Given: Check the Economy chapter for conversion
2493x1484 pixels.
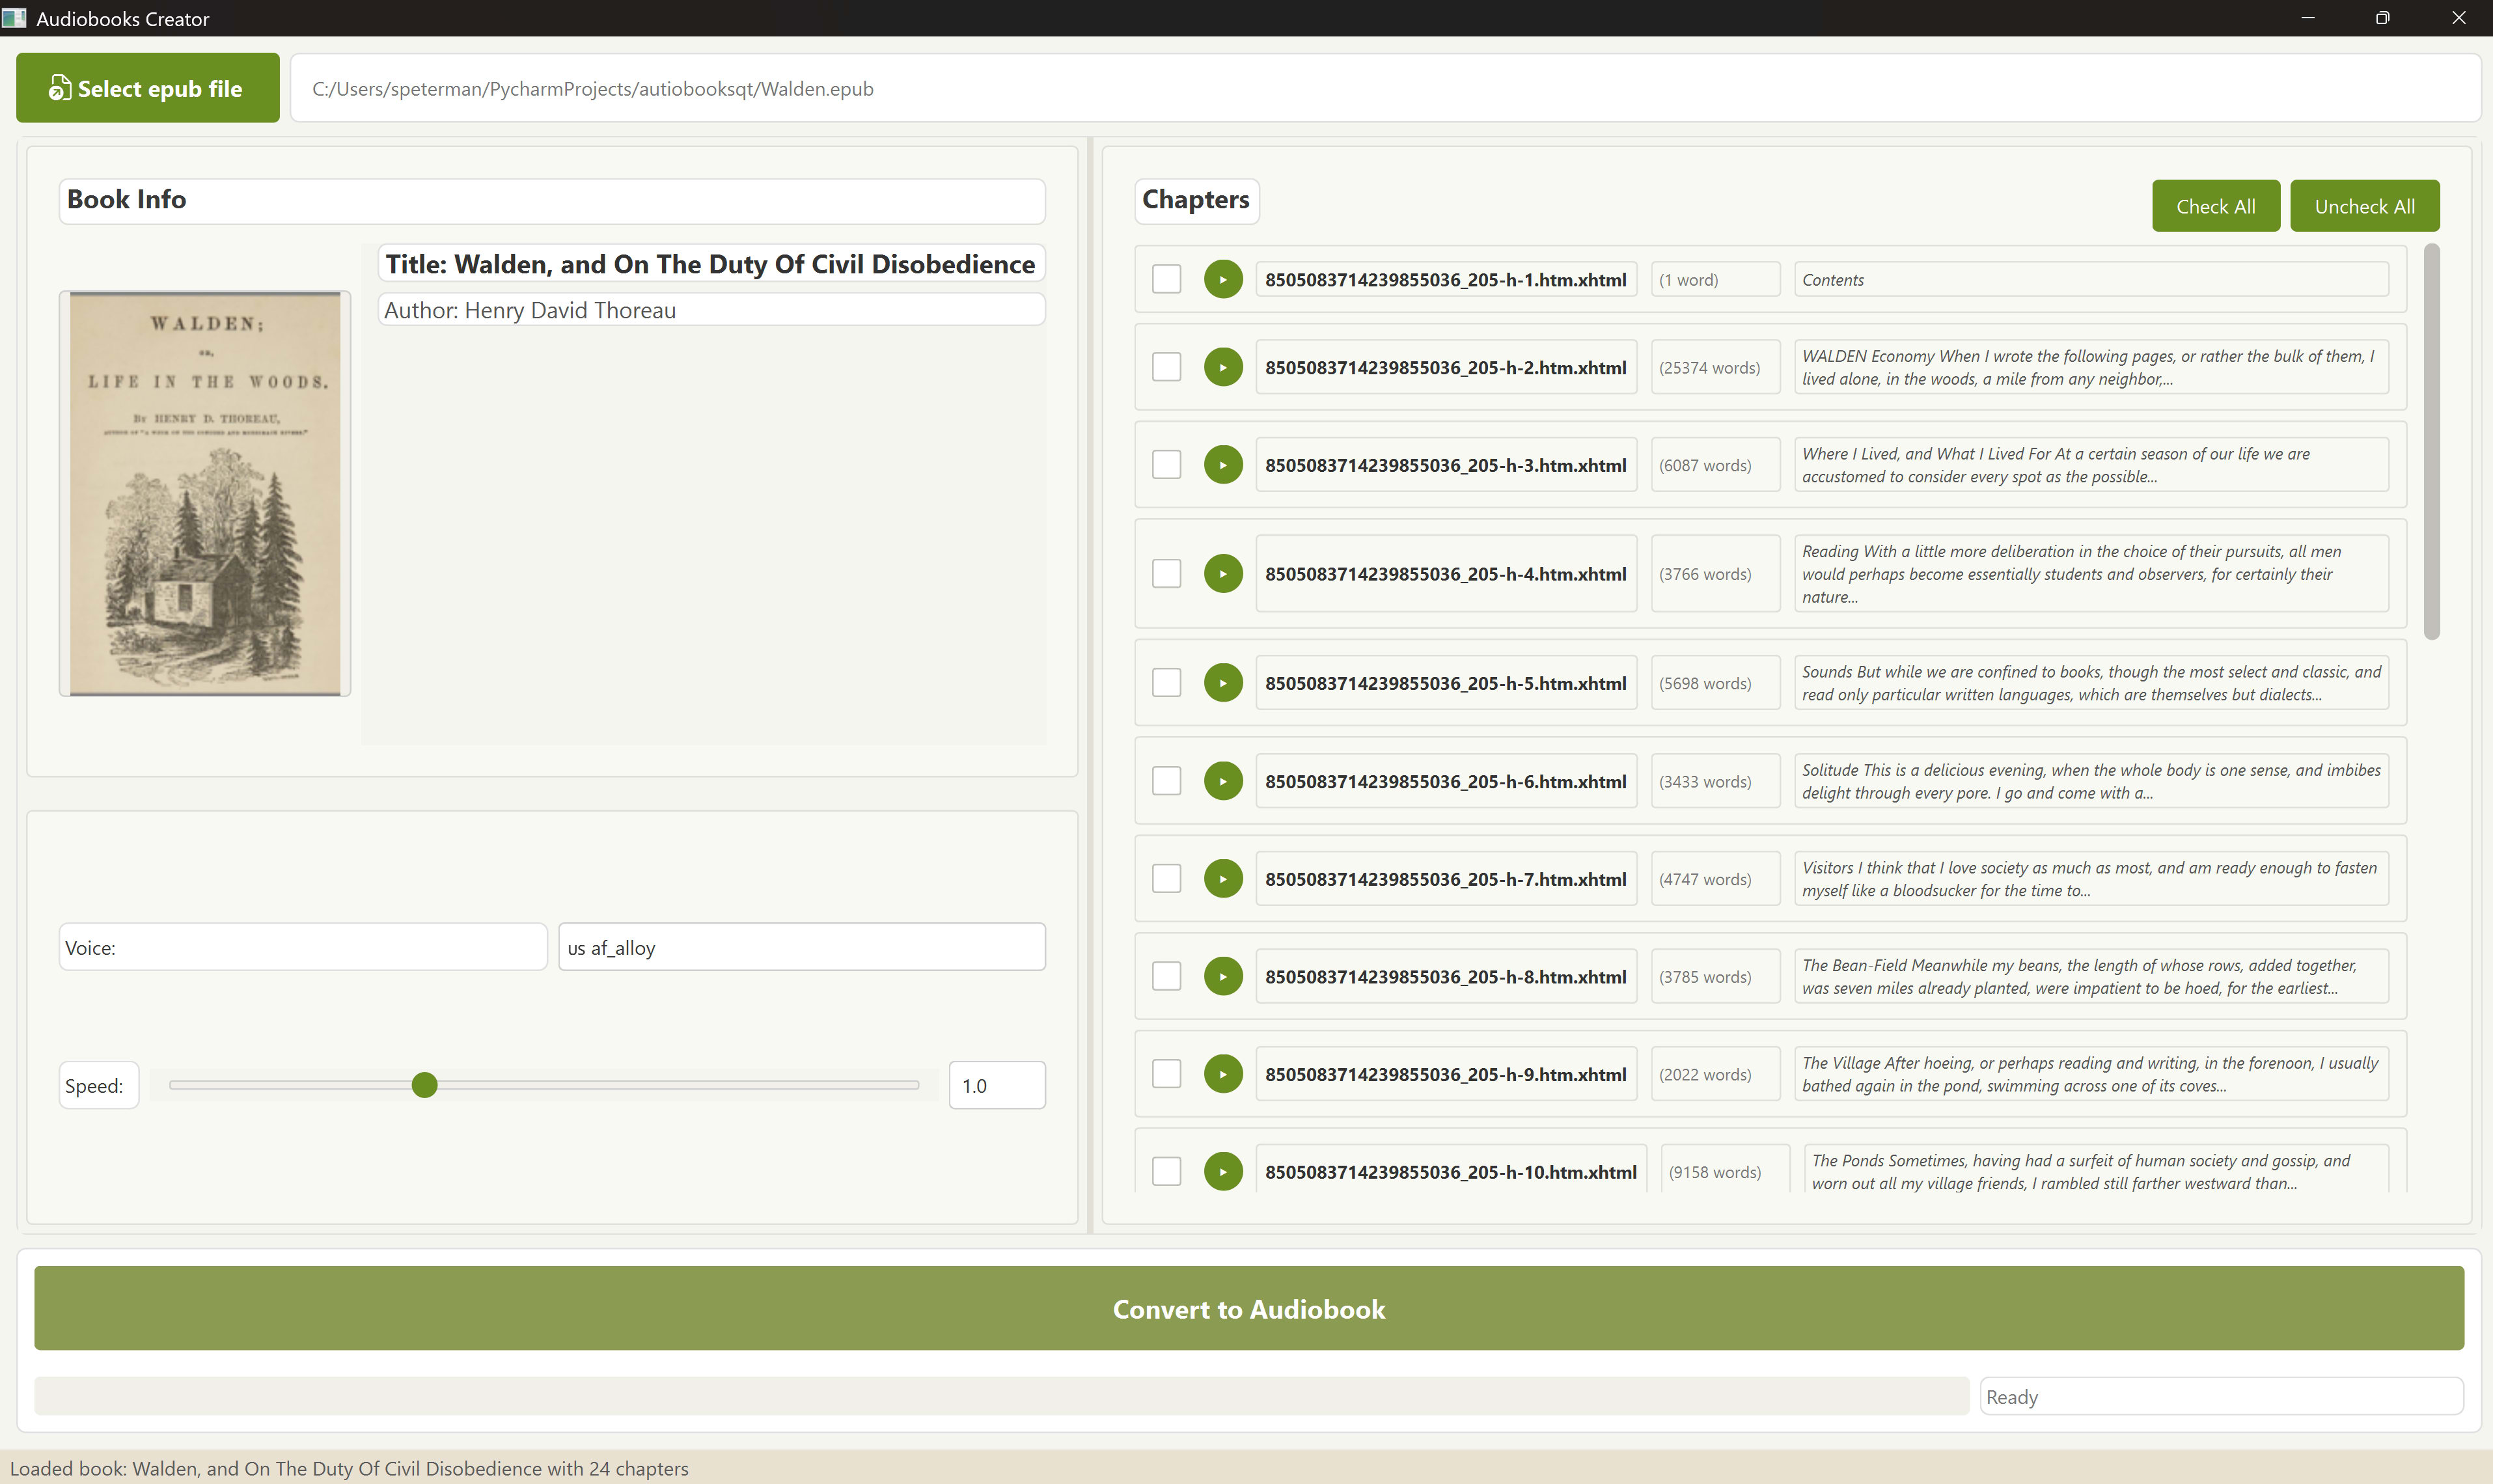Looking at the screenshot, I should click(x=1166, y=366).
